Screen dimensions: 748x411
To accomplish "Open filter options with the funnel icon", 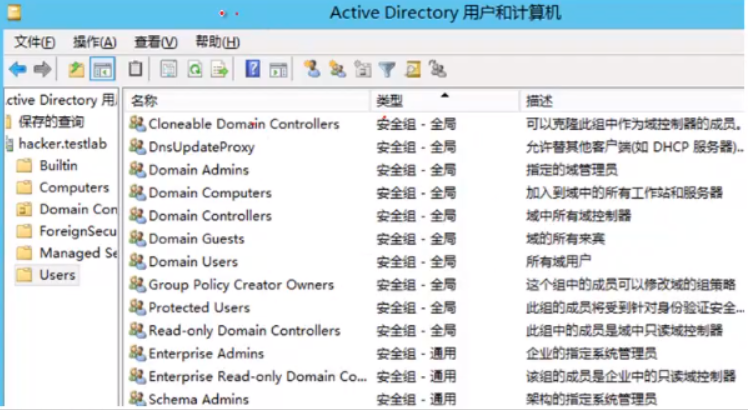I will click(387, 70).
